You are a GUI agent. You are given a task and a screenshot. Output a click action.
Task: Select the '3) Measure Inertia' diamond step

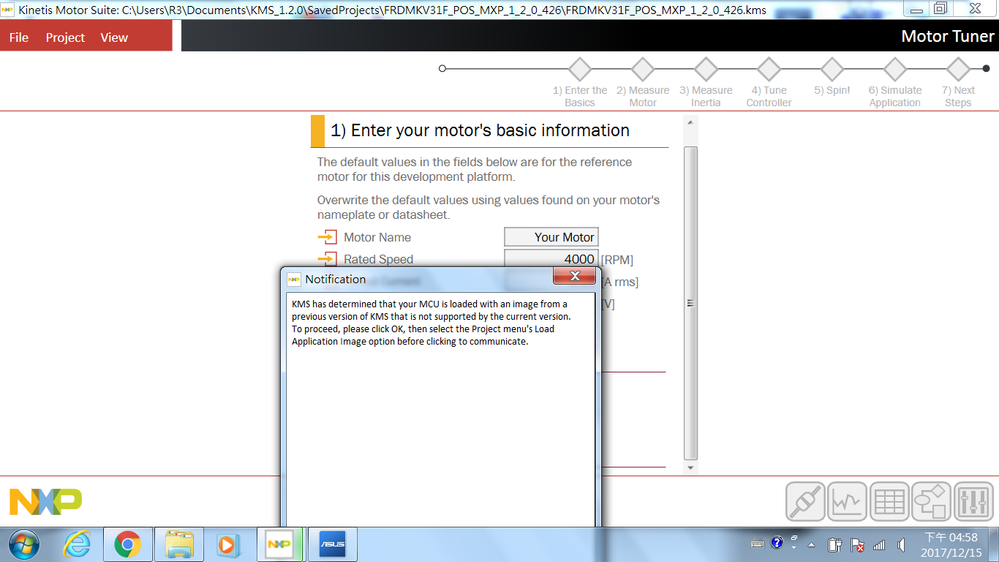click(x=706, y=69)
